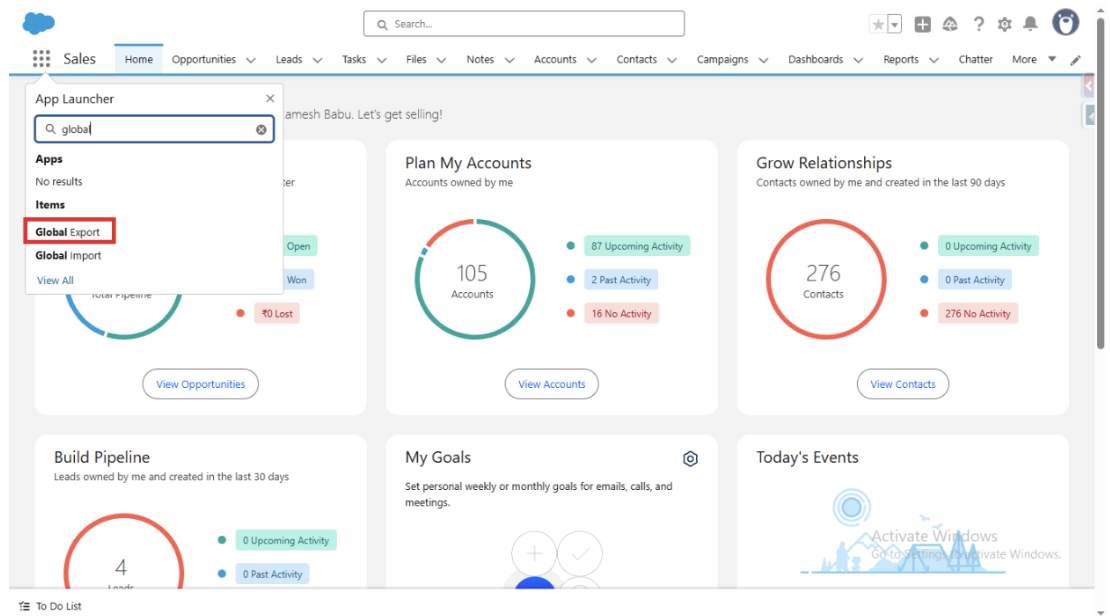1110x616 pixels.
Task: Open the Help question mark icon
Action: (x=978, y=24)
